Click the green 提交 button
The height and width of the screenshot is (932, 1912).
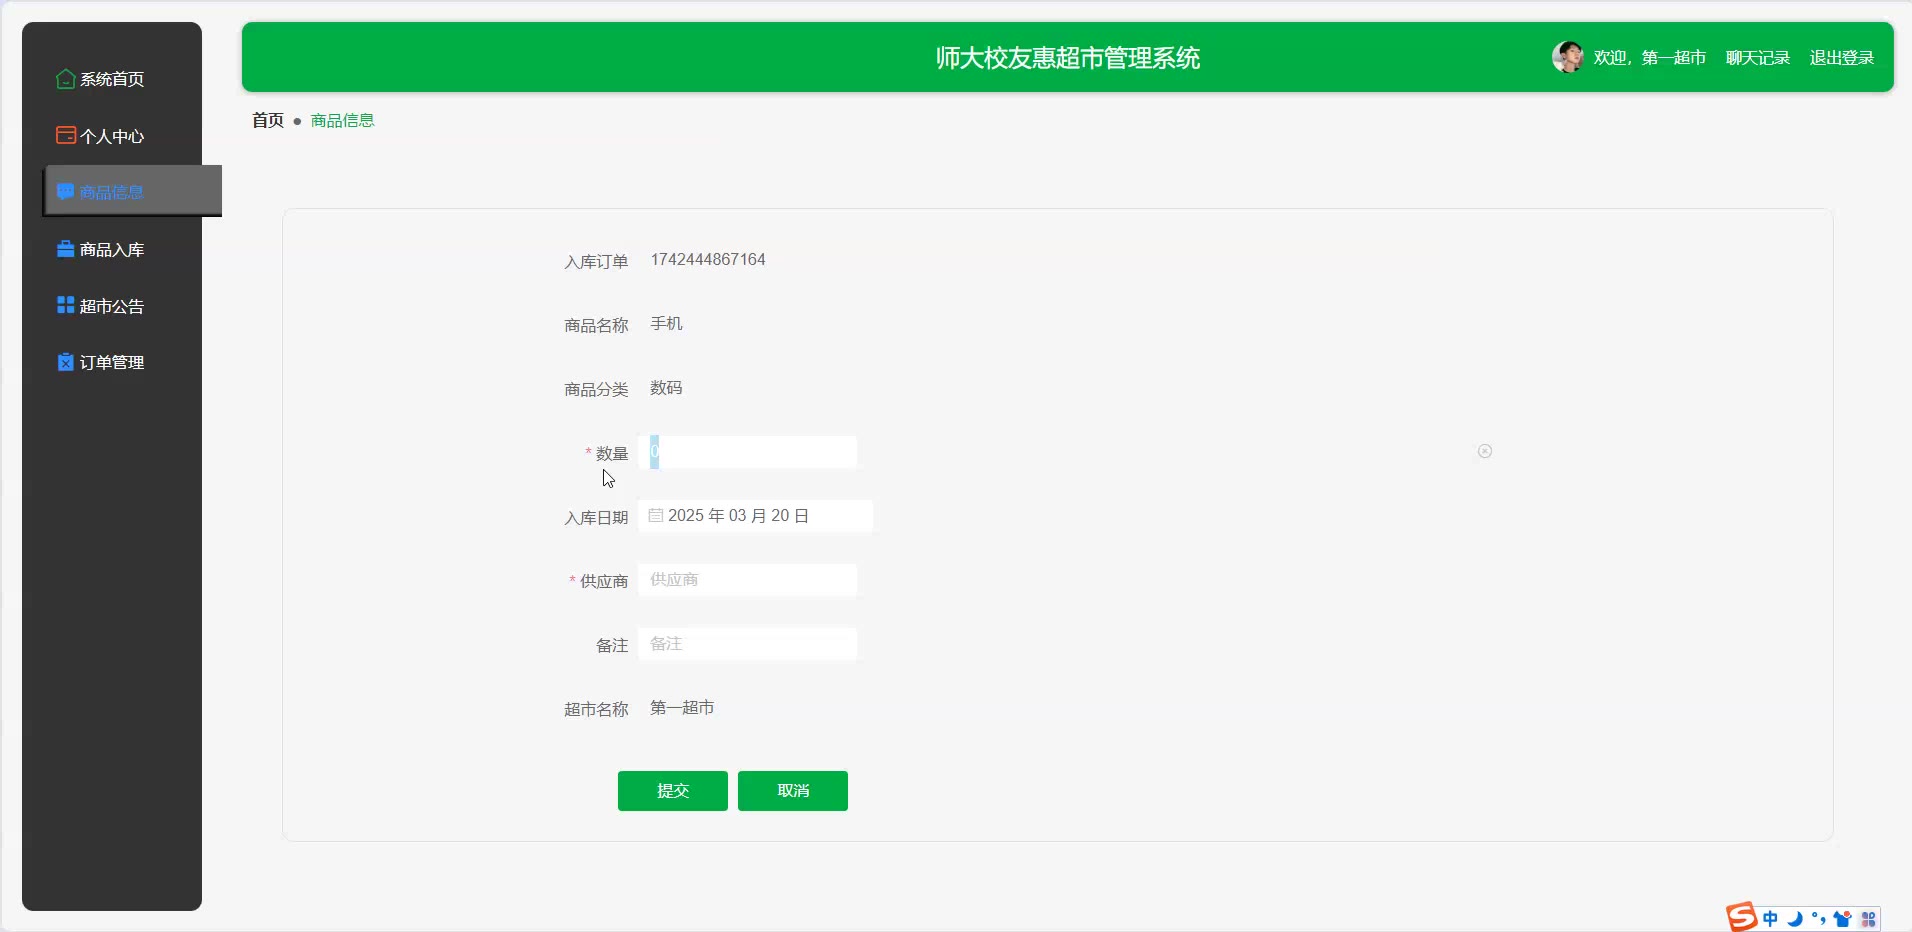(673, 791)
